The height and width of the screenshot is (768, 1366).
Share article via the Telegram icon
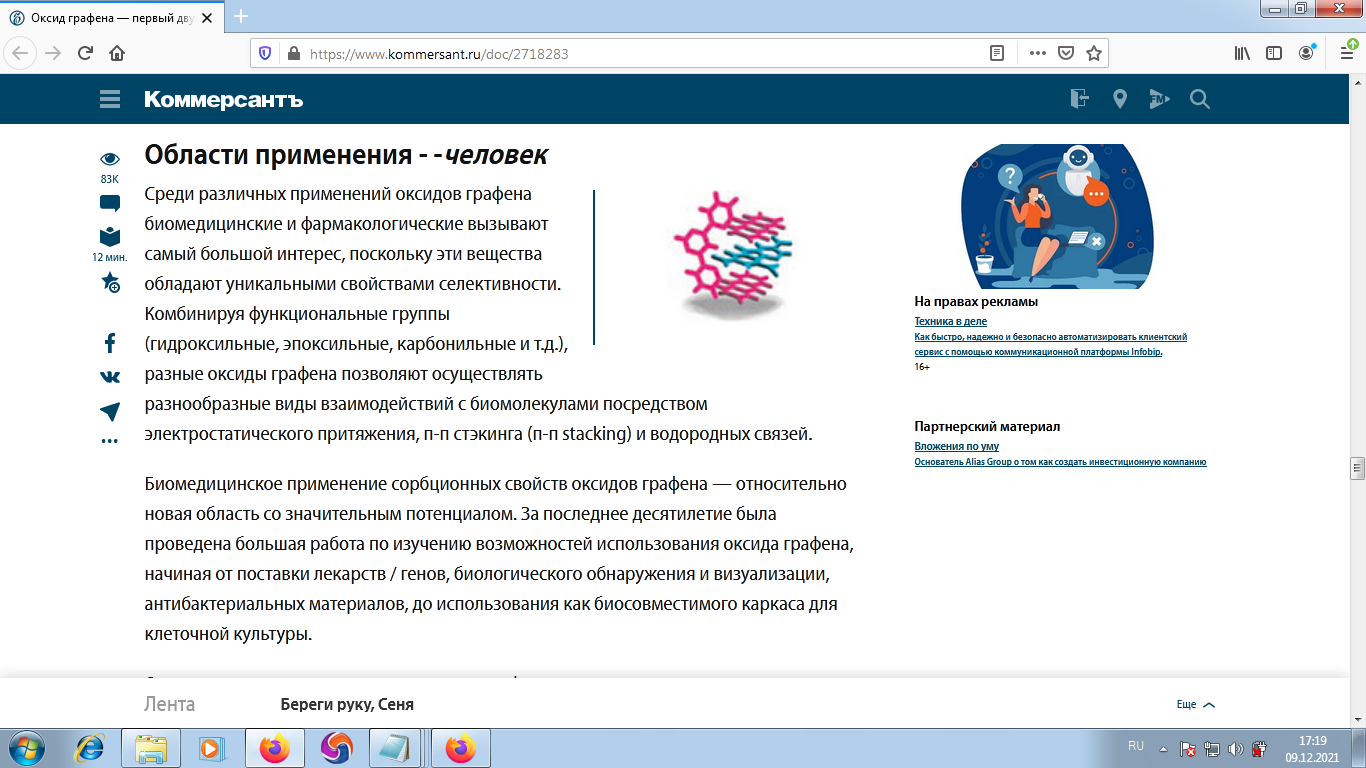point(109,410)
